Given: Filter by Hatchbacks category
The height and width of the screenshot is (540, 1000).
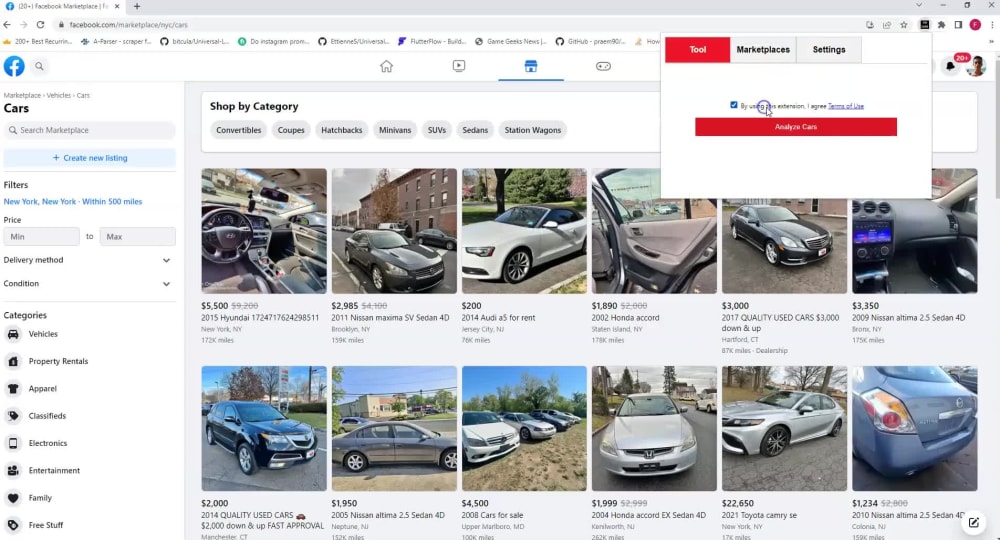Looking at the screenshot, I should [341, 130].
